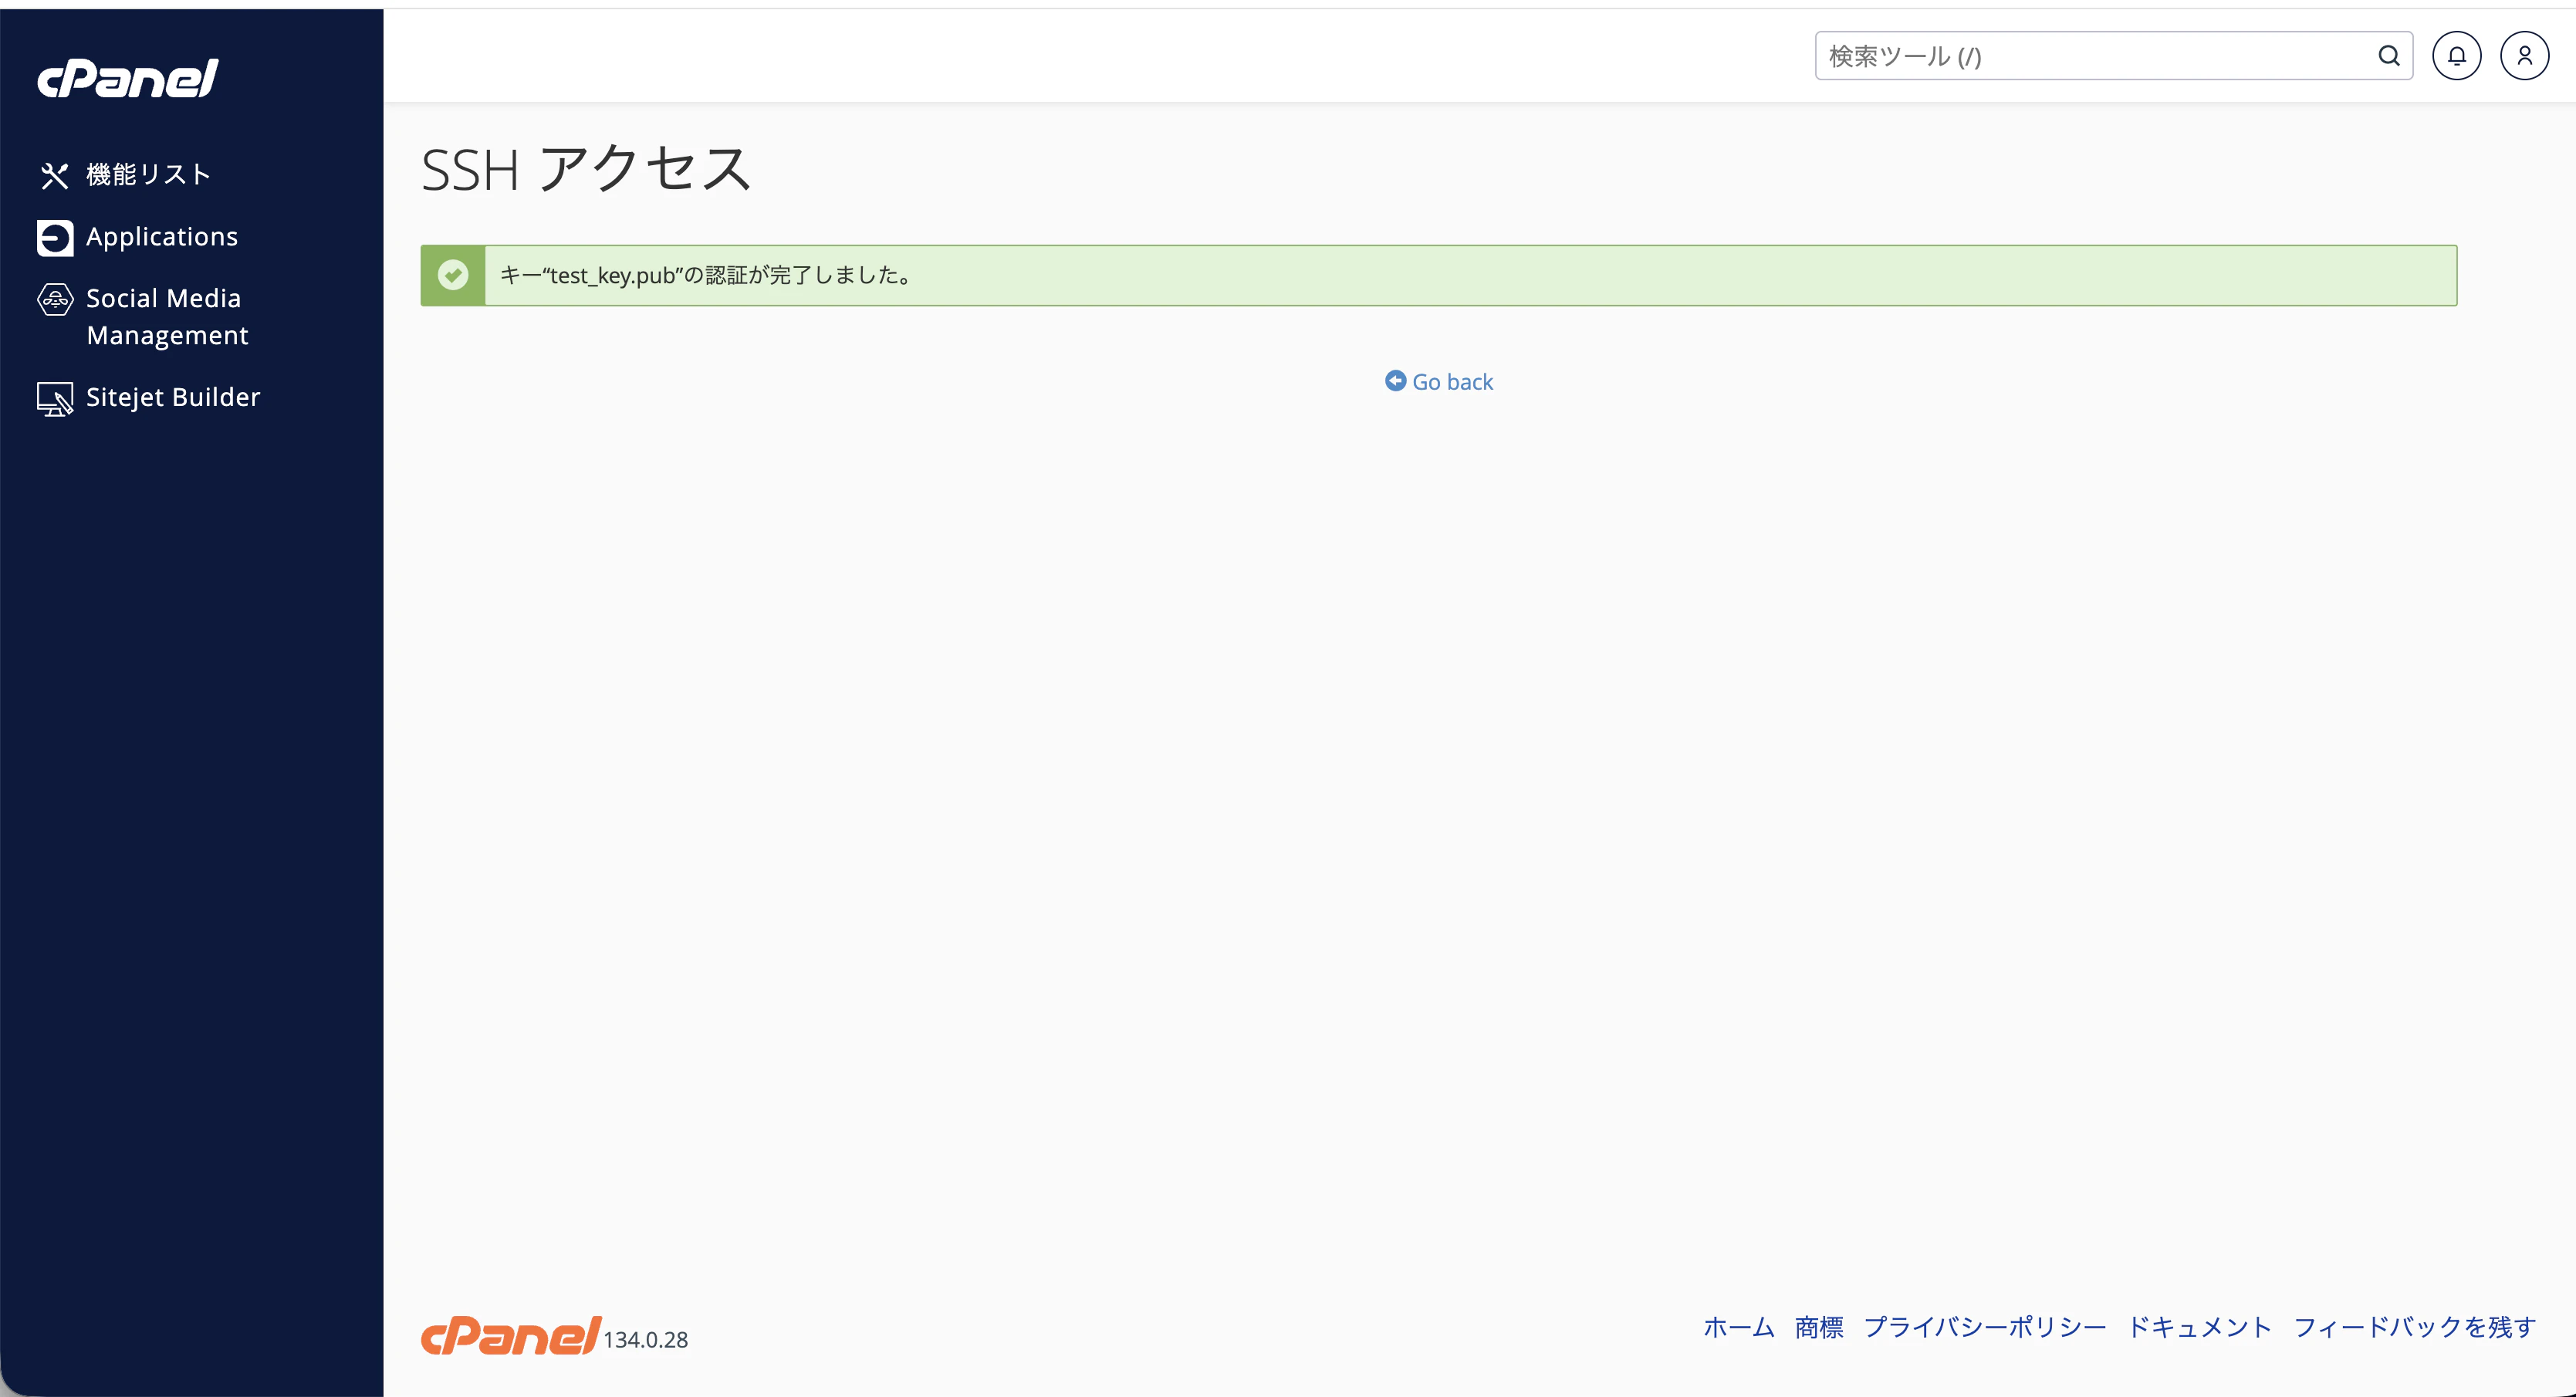Viewport: 2576px width, 1397px height.
Task: Click the Social Media Management icon
Action: [54, 299]
